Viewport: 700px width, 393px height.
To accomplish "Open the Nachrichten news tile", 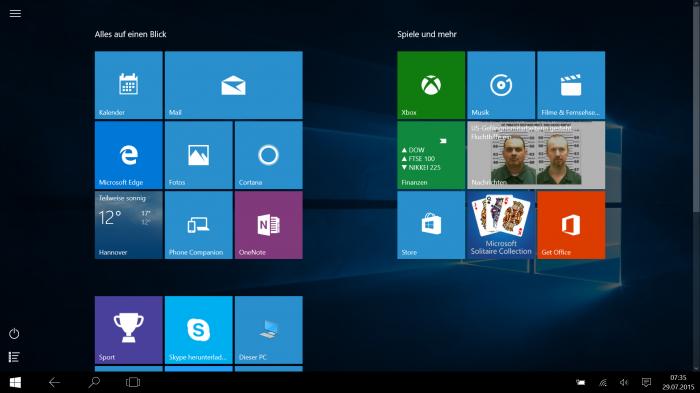I will coord(536,155).
